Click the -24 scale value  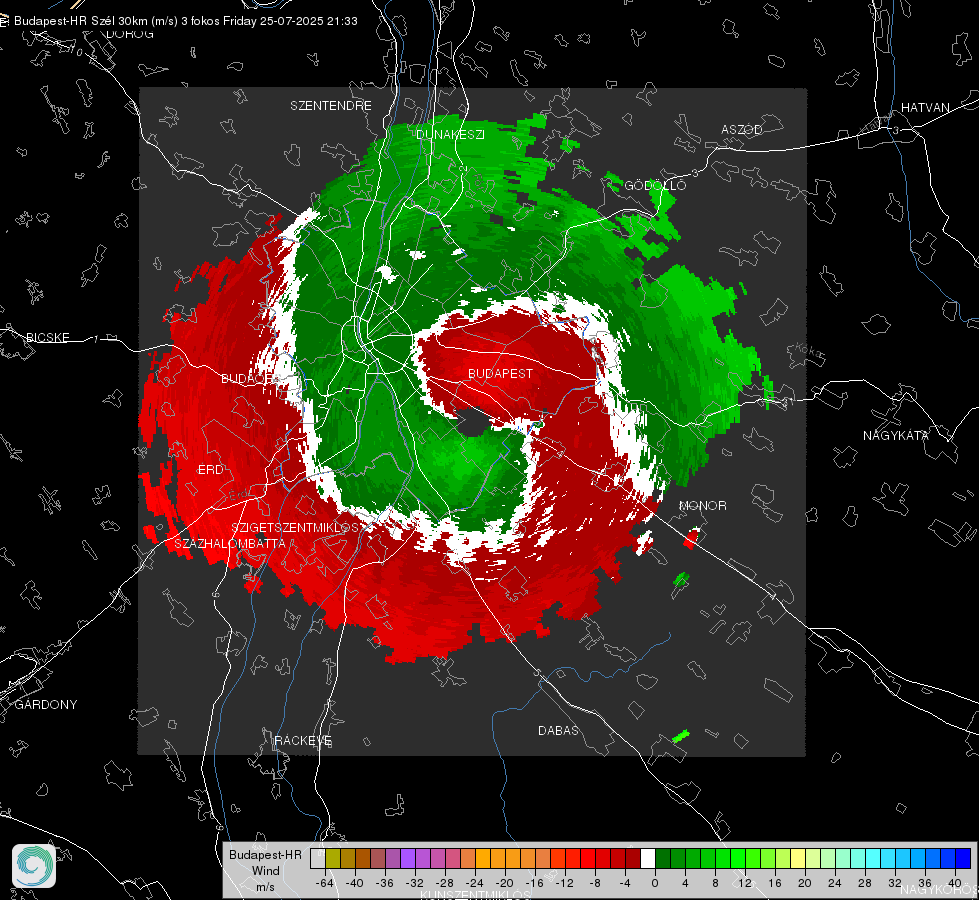475,883
